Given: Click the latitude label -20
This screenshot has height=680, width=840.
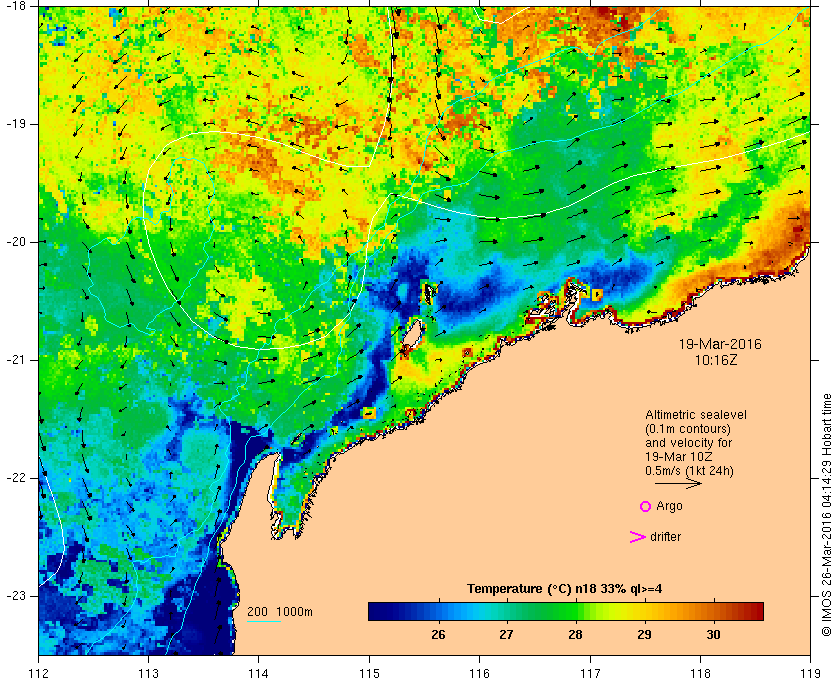Looking at the screenshot, I should tap(15, 242).
